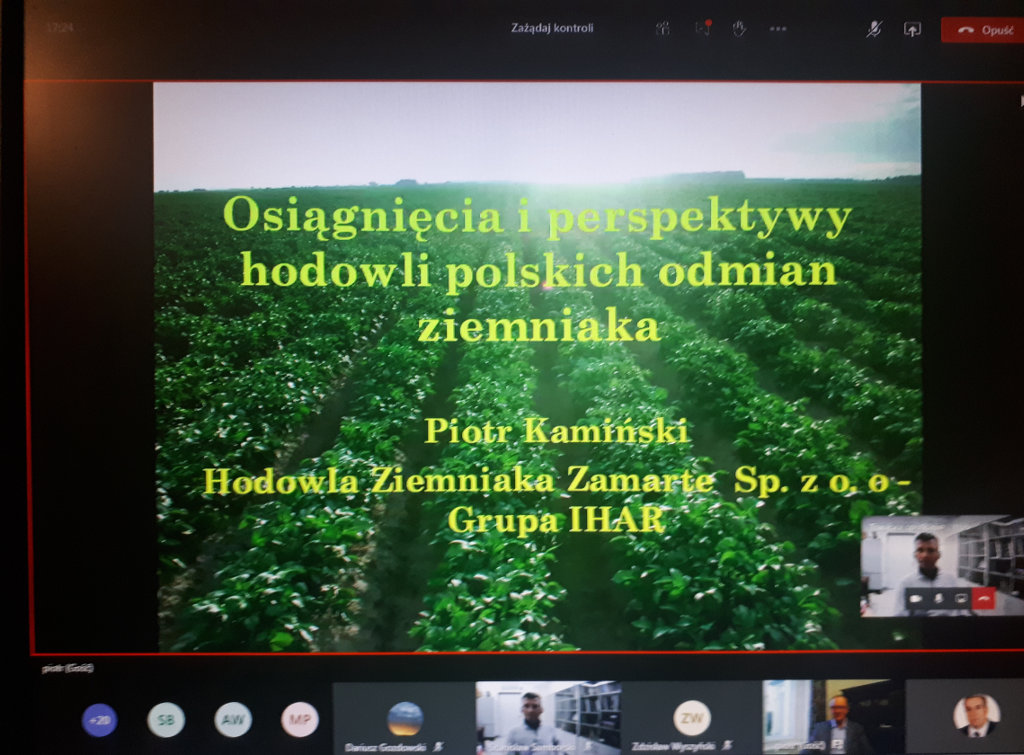Open the meeting chat with the notification dot
Screen dimensions: 1024x755
tap(702, 29)
